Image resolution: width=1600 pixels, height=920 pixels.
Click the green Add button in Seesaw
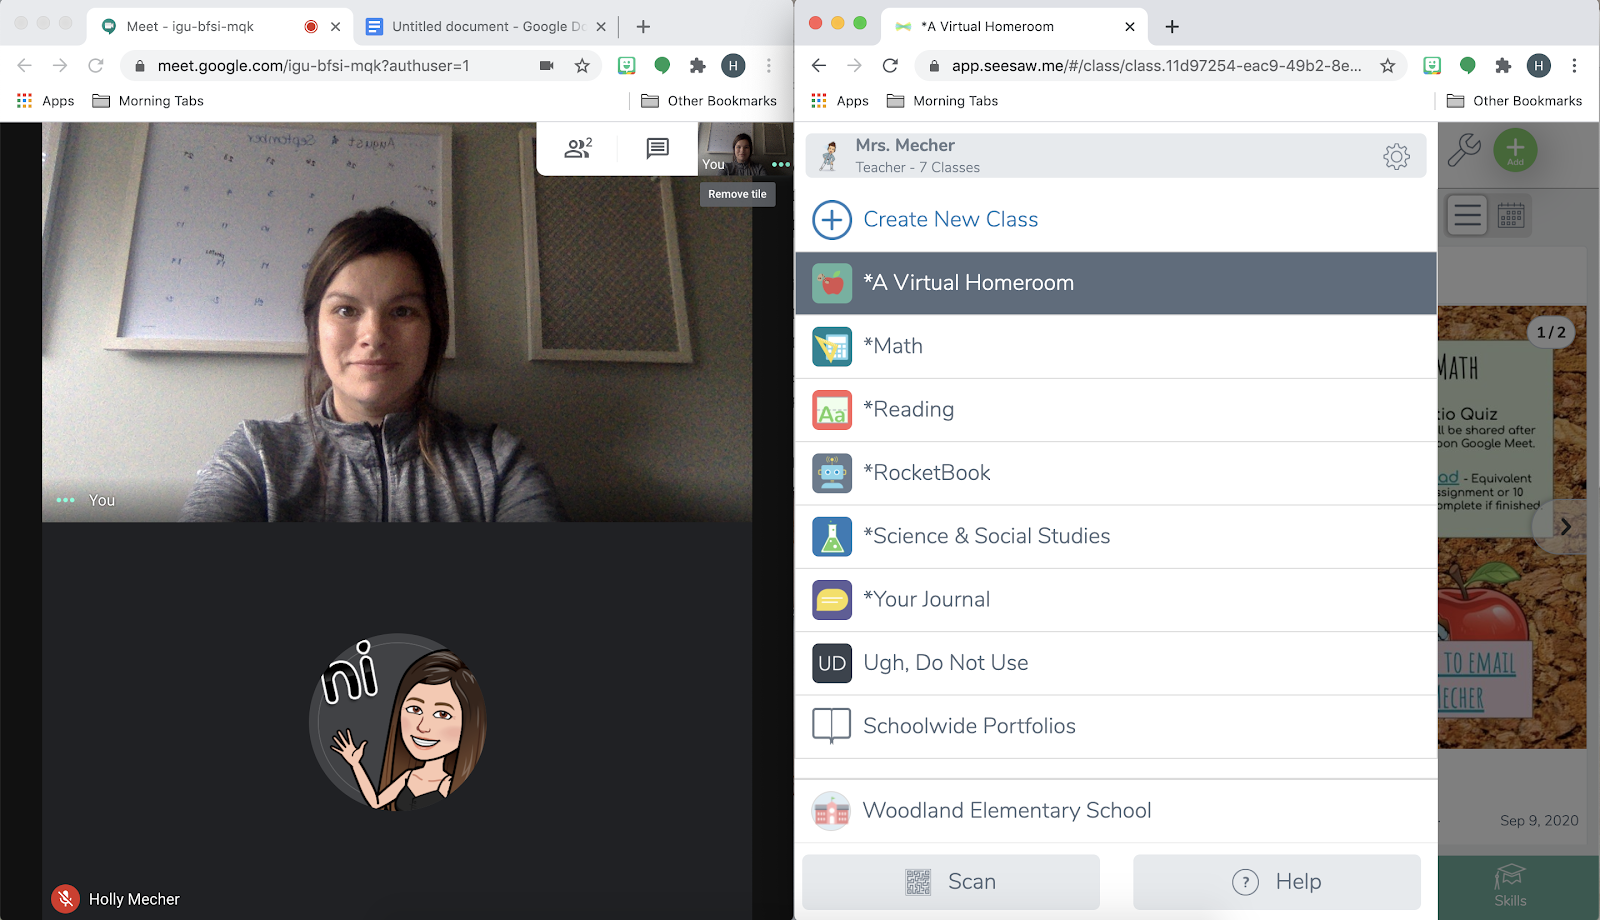coord(1515,150)
